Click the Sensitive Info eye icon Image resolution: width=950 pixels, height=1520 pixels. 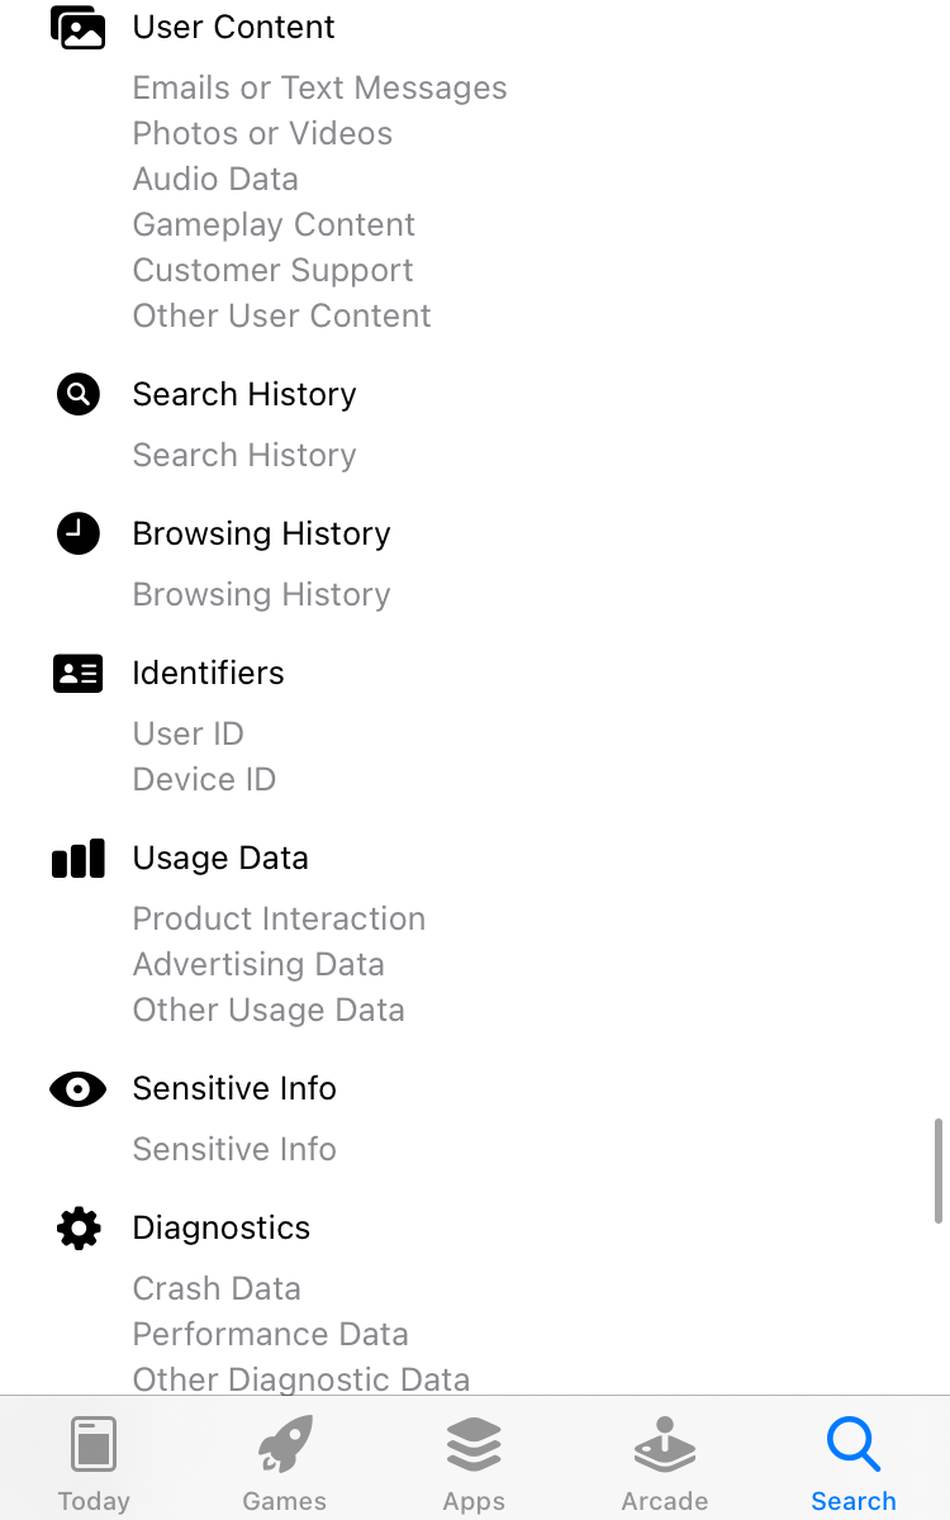pyautogui.click(x=78, y=1089)
